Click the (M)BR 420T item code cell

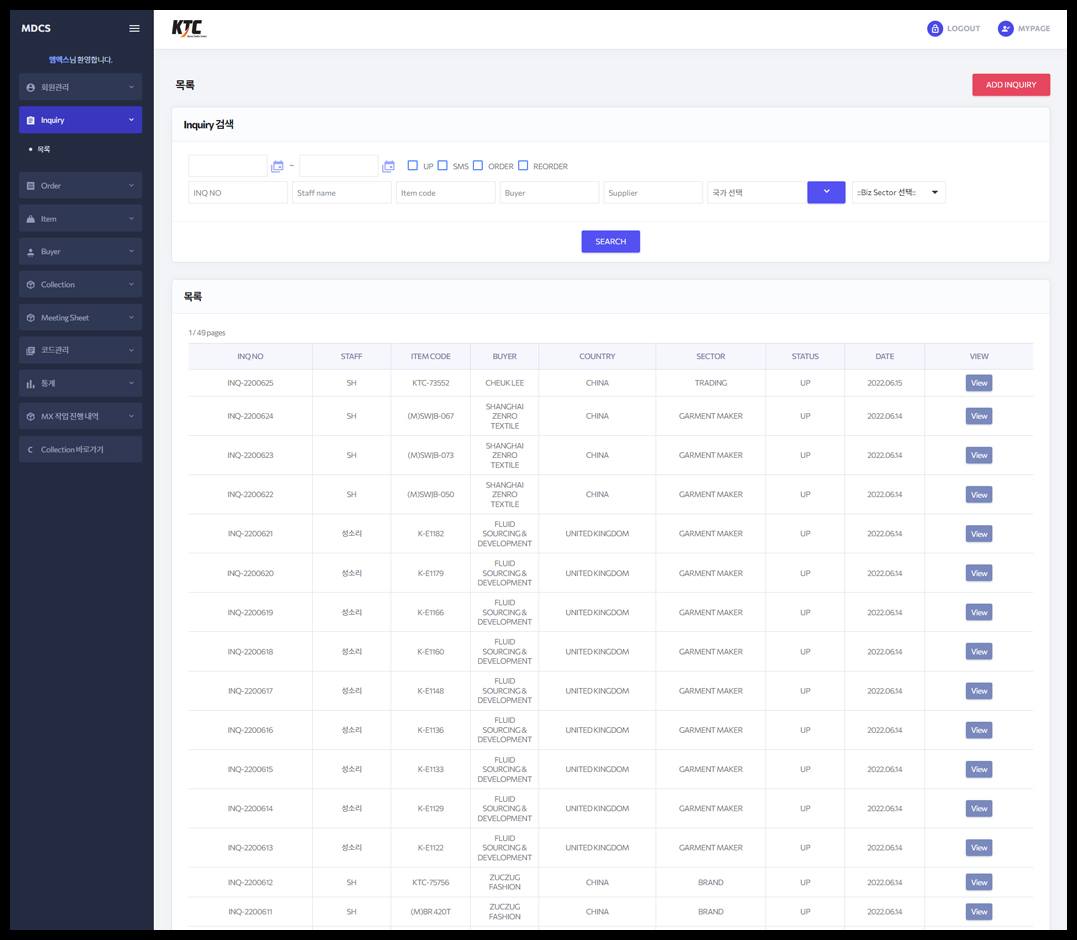click(x=431, y=912)
